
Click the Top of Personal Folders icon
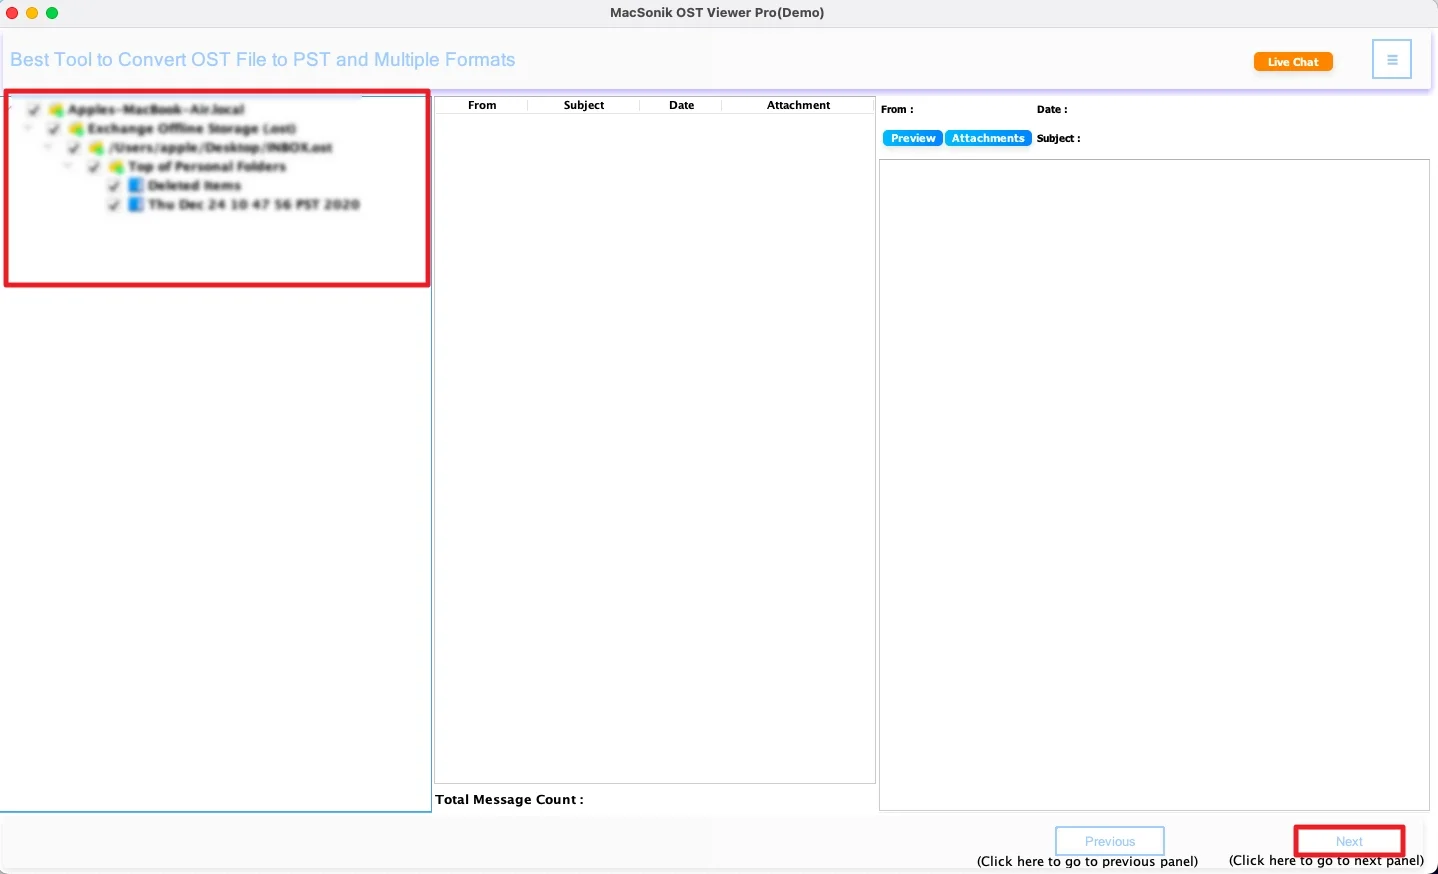click(116, 167)
